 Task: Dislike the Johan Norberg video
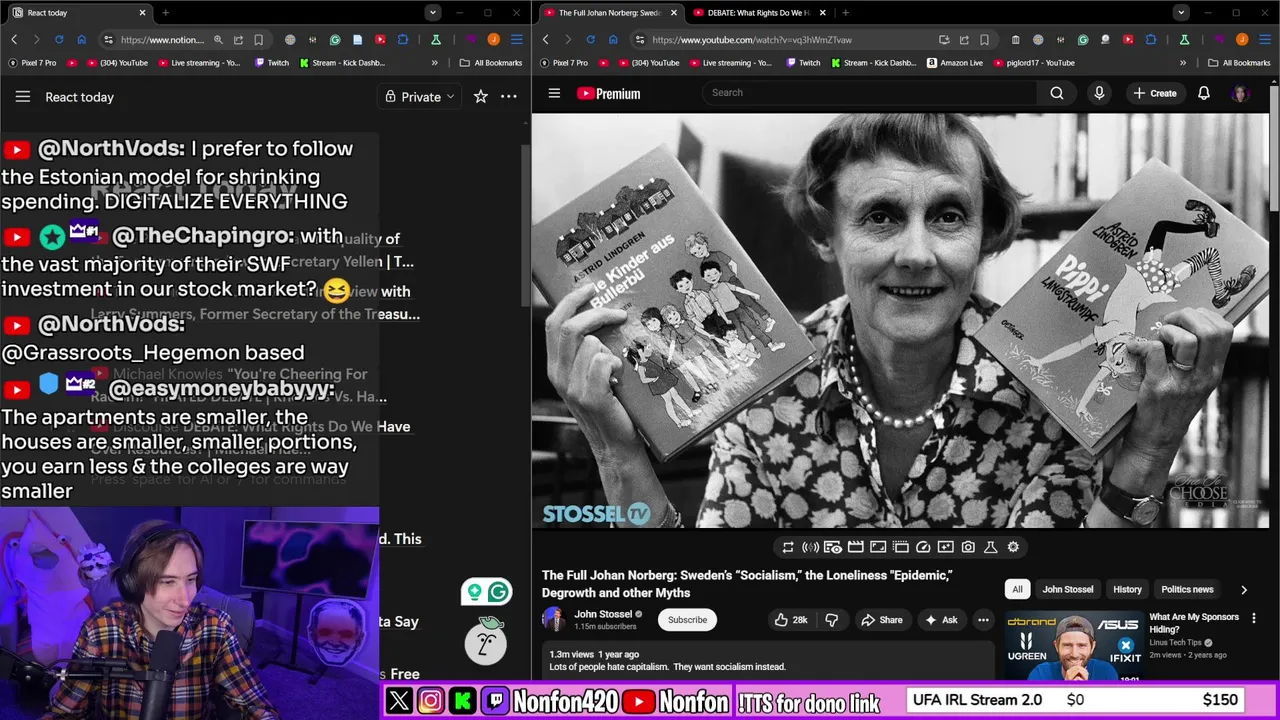pyautogui.click(x=831, y=620)
